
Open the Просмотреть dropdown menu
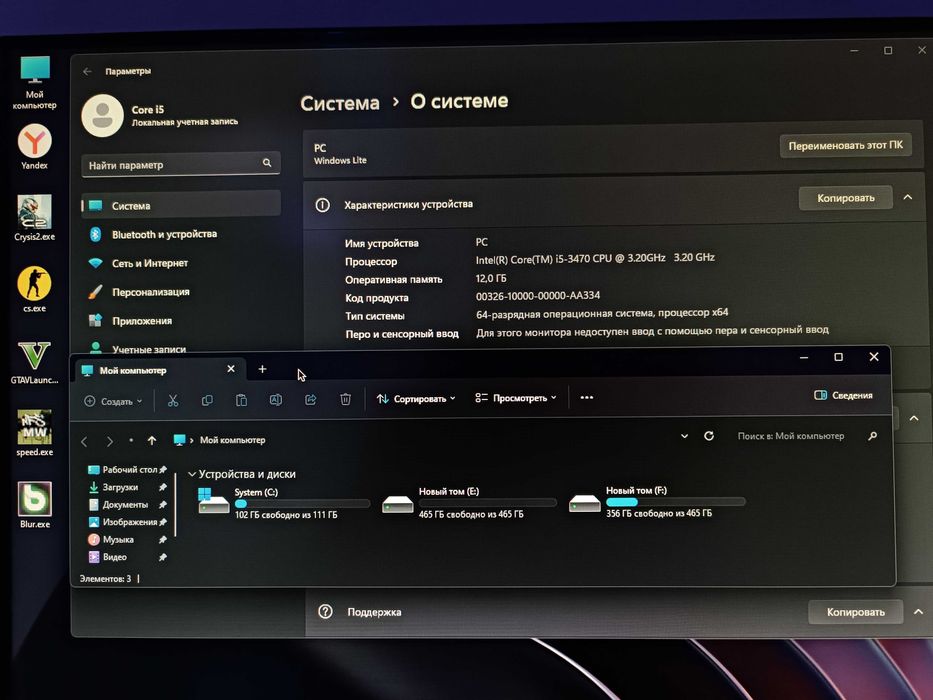(516, 398)
